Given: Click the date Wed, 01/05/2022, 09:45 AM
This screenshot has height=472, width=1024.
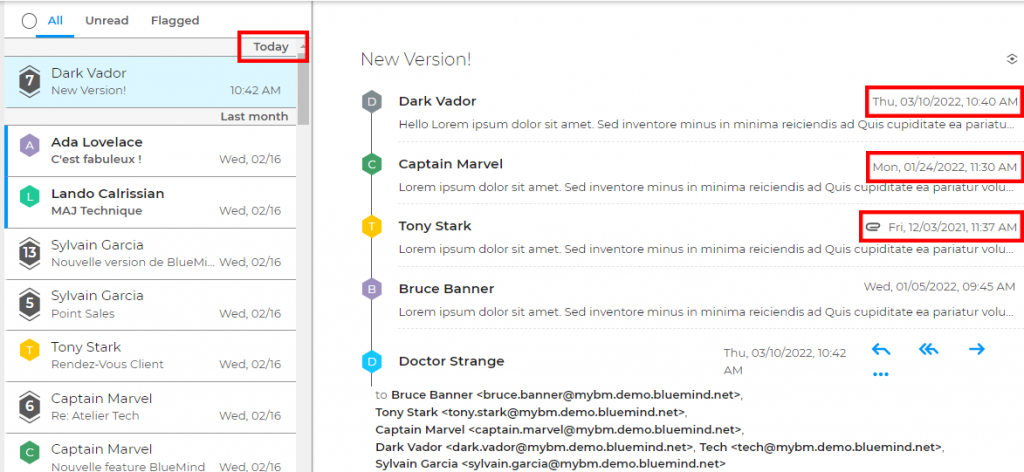Looking at the screenshot, I should (x=939, y=287).
